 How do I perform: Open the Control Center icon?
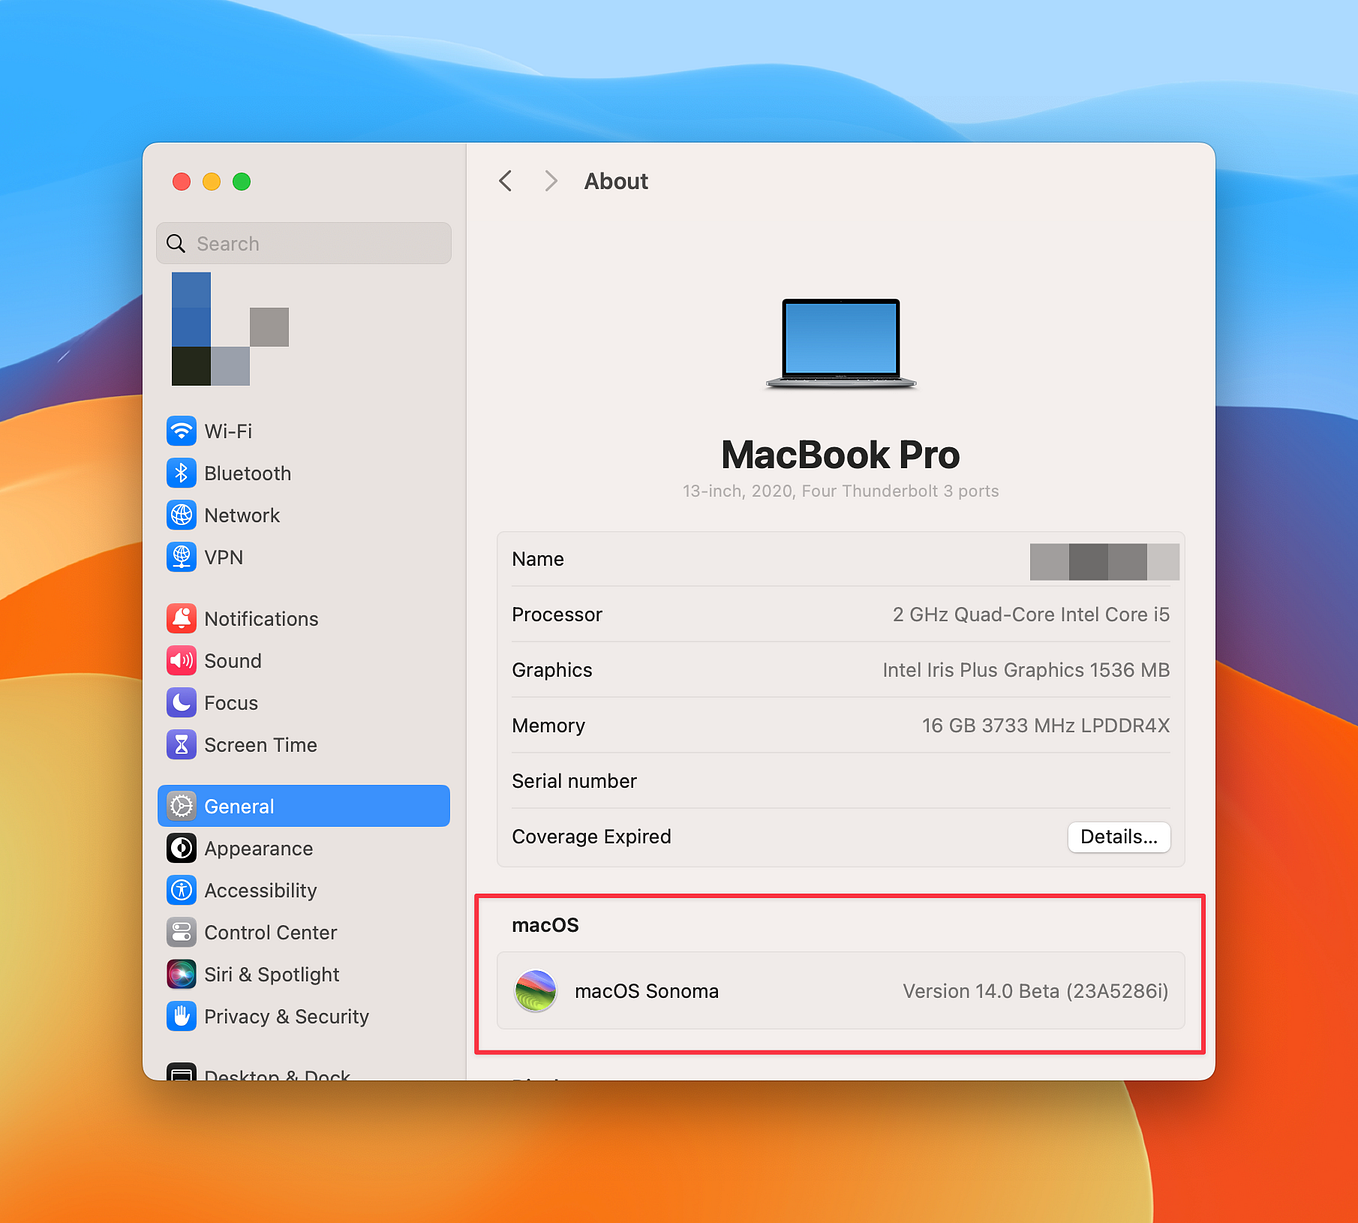pyautogui.click(x=181, y=932)
